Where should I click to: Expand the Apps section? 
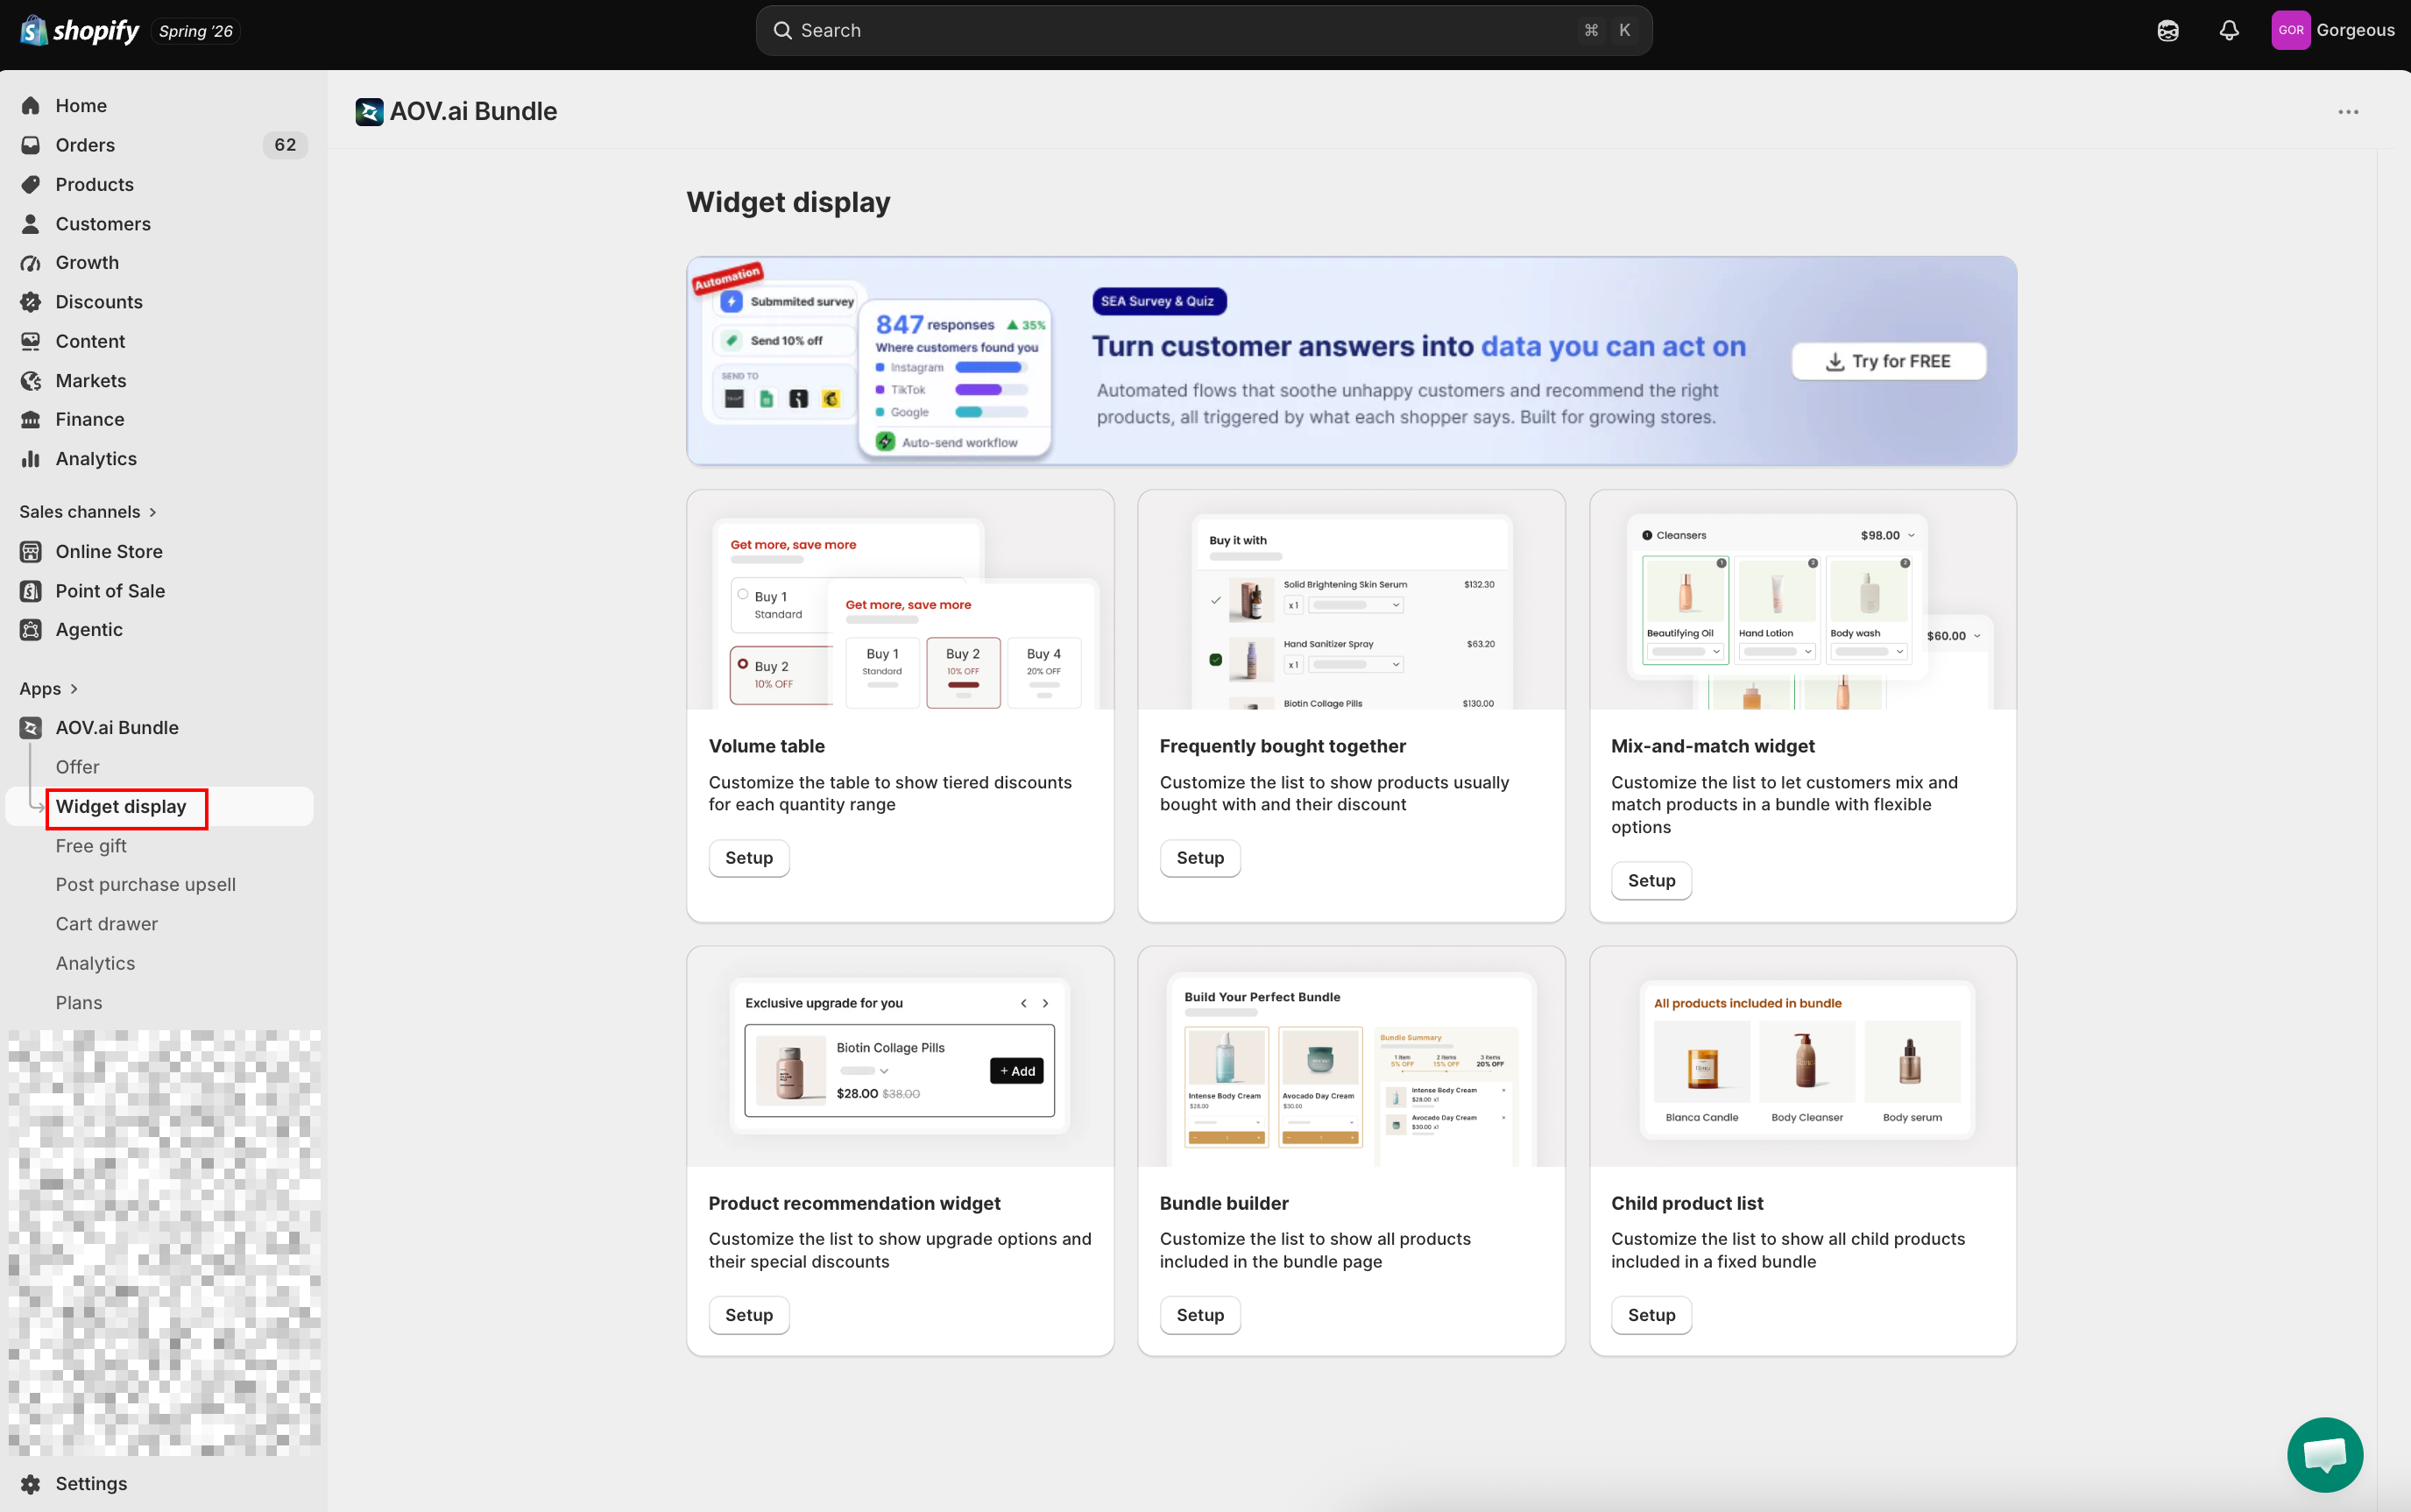click(x=49, y=689)
